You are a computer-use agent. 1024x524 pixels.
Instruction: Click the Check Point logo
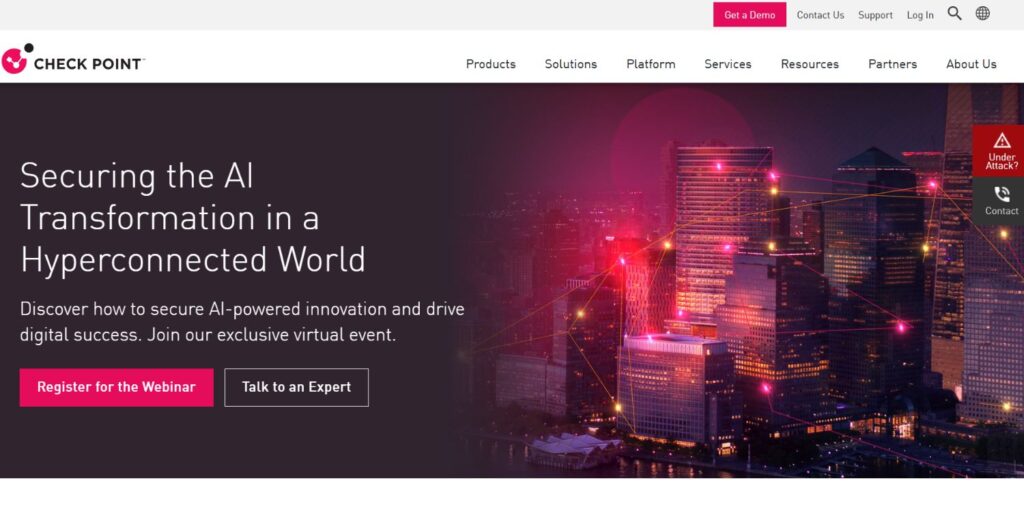pyautogui.click(x=72, y=59)
